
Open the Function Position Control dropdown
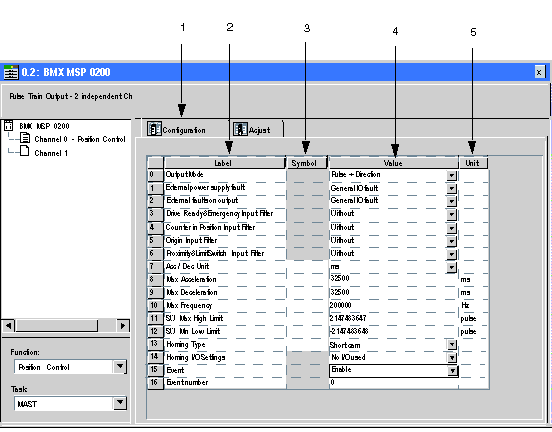[120, 367]
